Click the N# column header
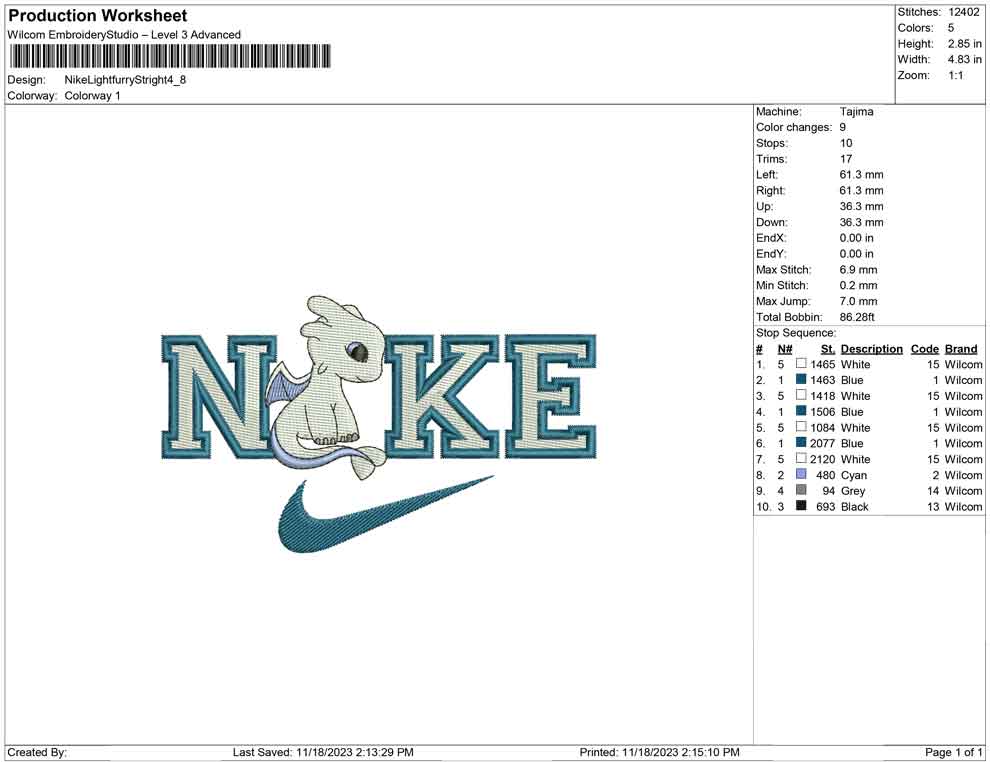990x762 pixels. click(785, 348)
